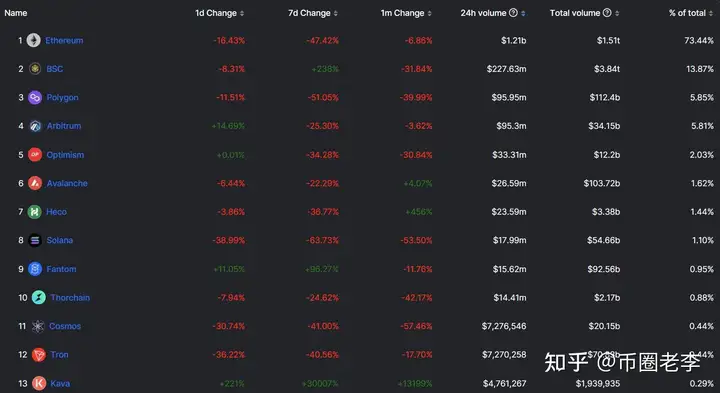Open the Thorchain chain link
Image resolution: width=720 pixels, height=393 pixels.
pos(70,298)
